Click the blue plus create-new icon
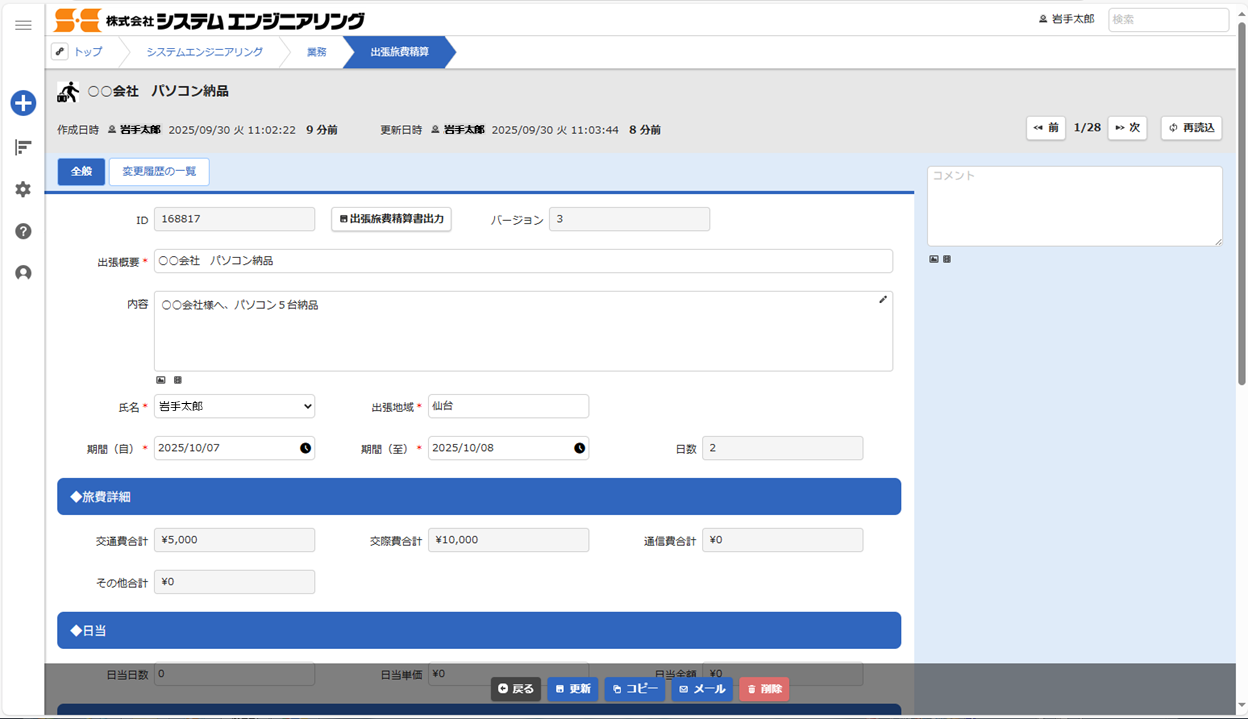This screenshot has height=719, width=1254. pyautogui.click(x=23, y=102)
